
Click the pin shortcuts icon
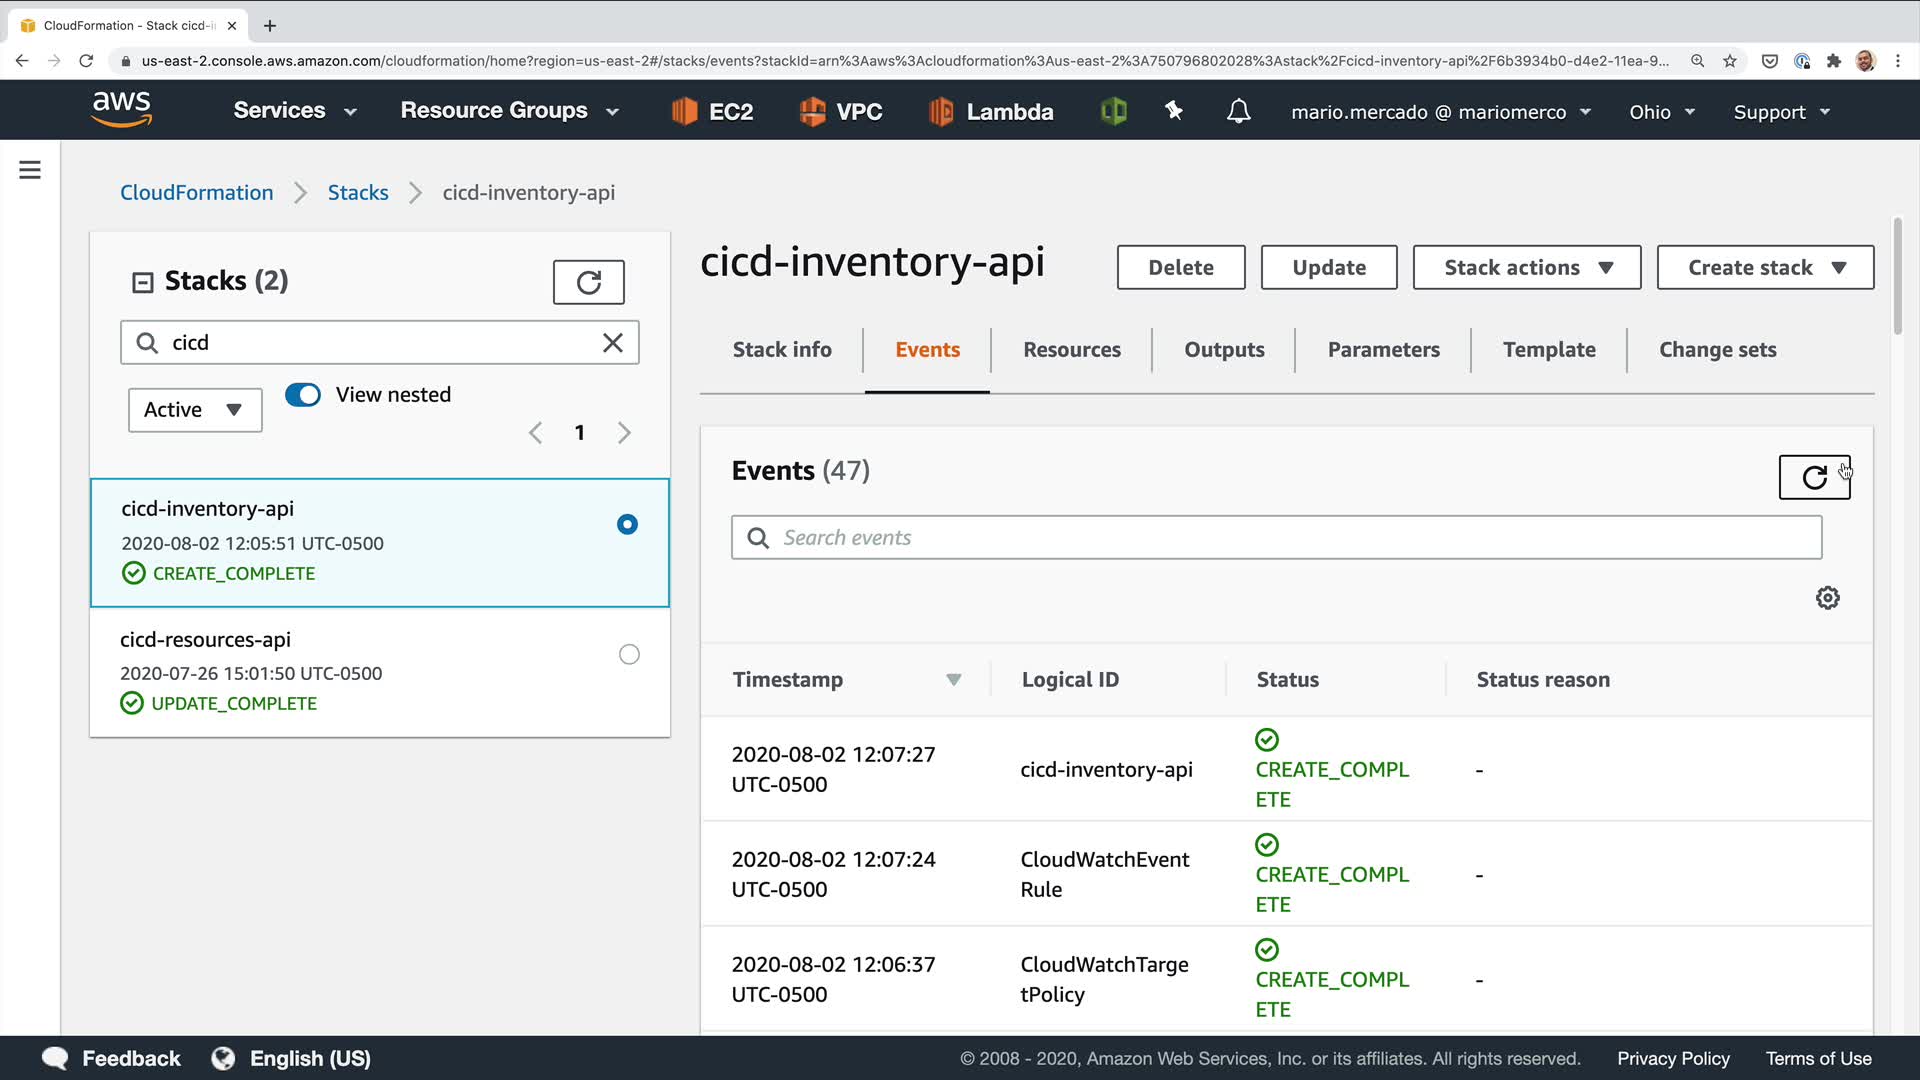coord(1174,111)
